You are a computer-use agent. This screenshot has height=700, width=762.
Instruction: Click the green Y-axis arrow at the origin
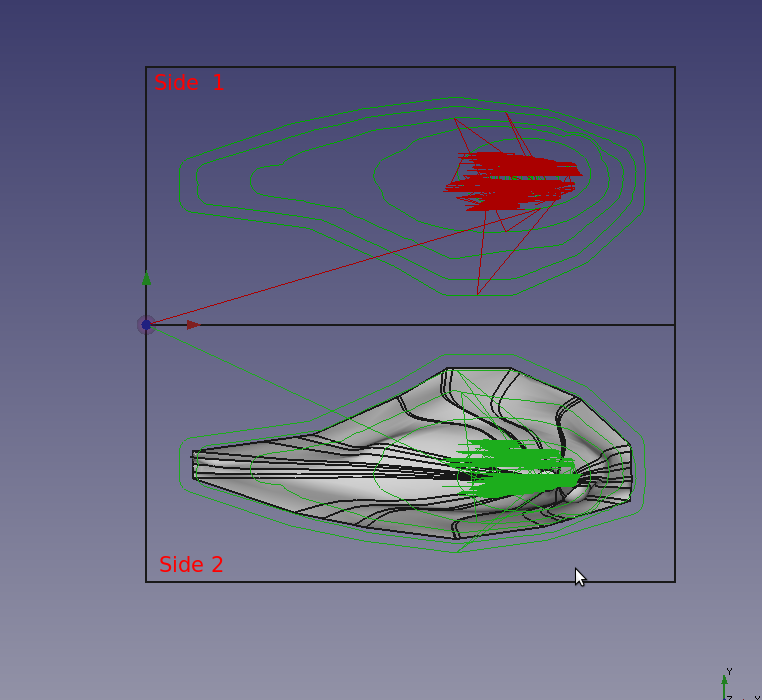click(147, 280)
